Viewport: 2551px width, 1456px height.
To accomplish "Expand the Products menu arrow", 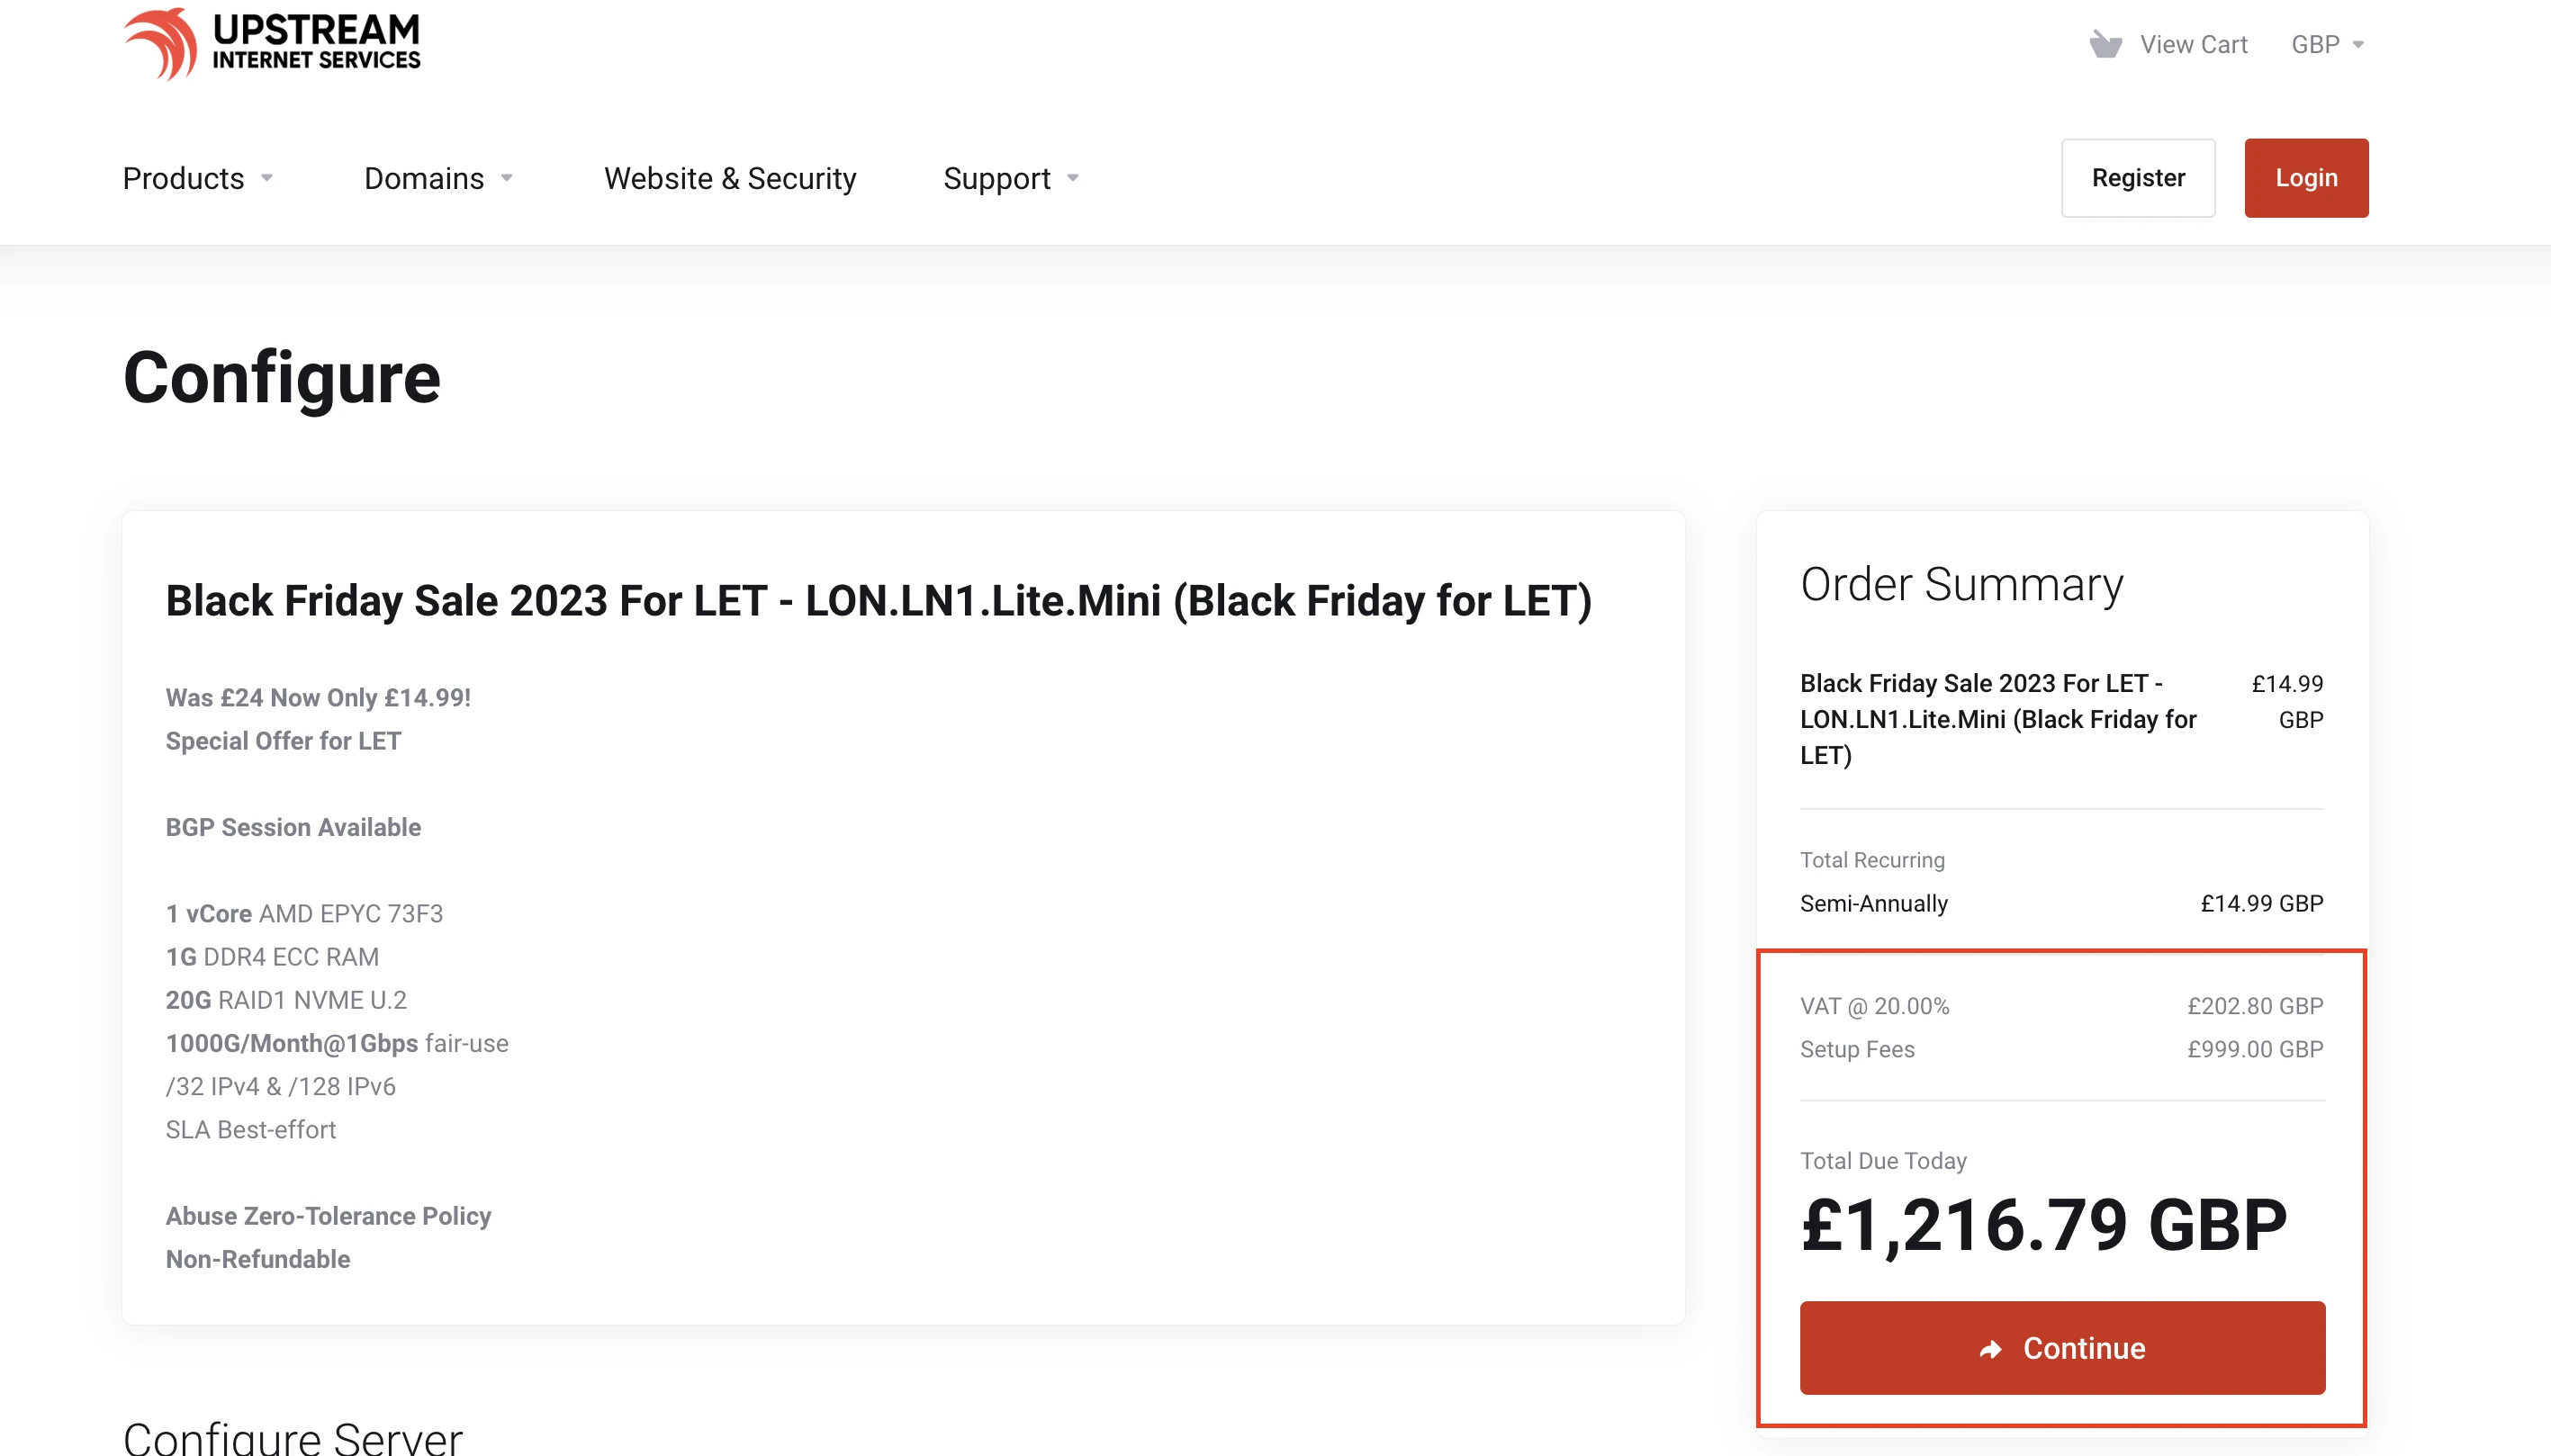I will pos(267,178).
